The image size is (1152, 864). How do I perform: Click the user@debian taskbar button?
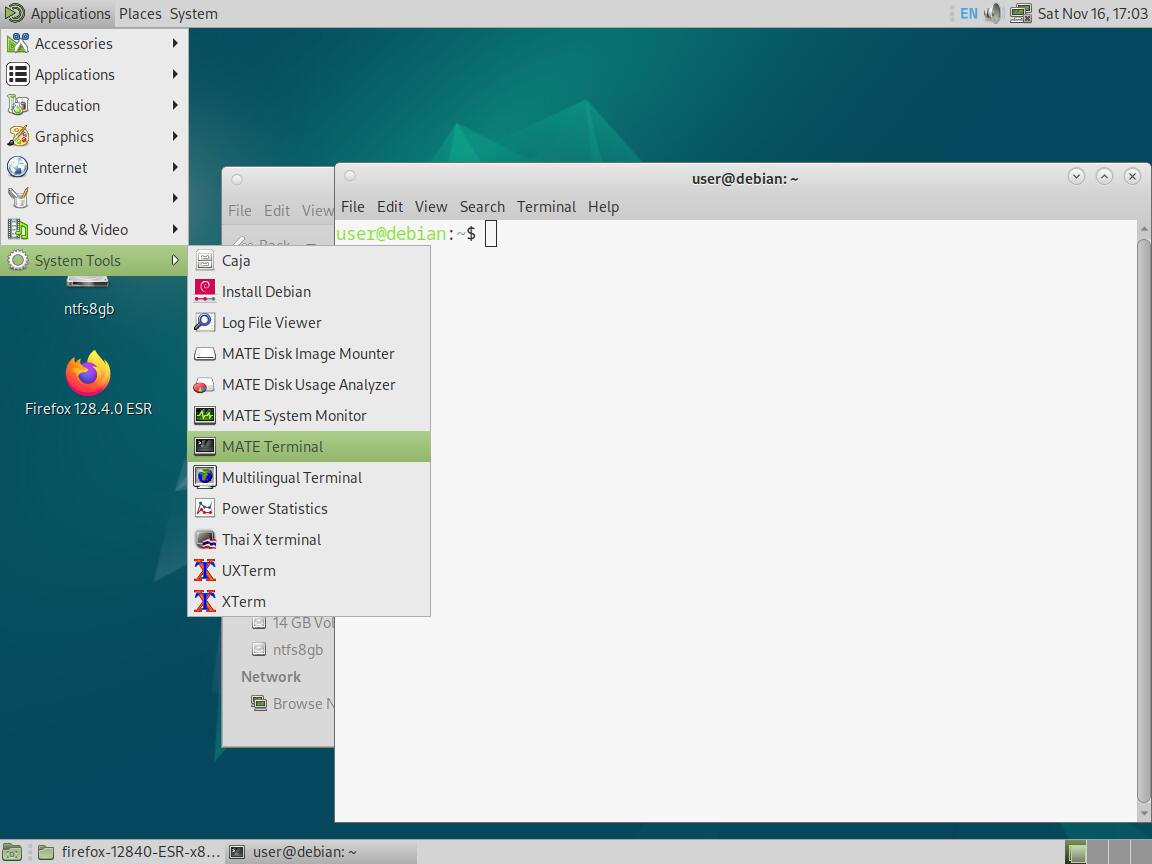304,852
